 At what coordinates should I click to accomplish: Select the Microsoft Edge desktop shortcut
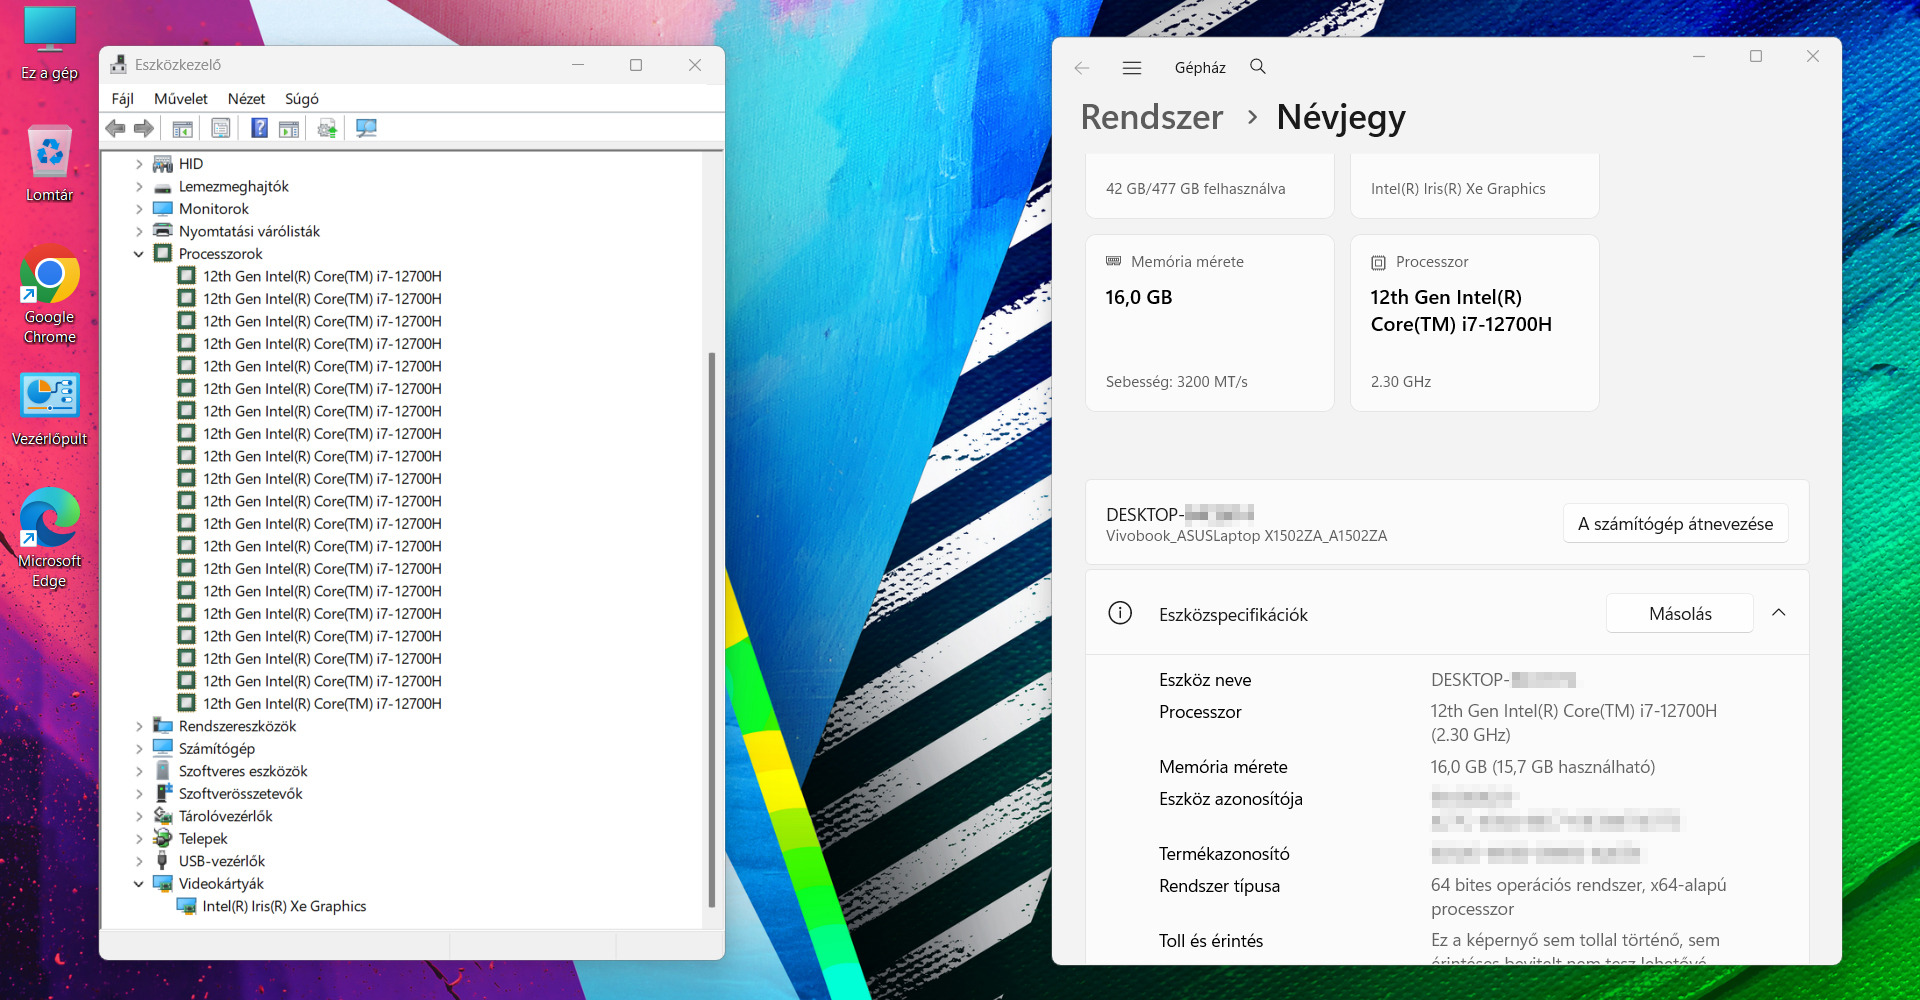tap(50, 538)
